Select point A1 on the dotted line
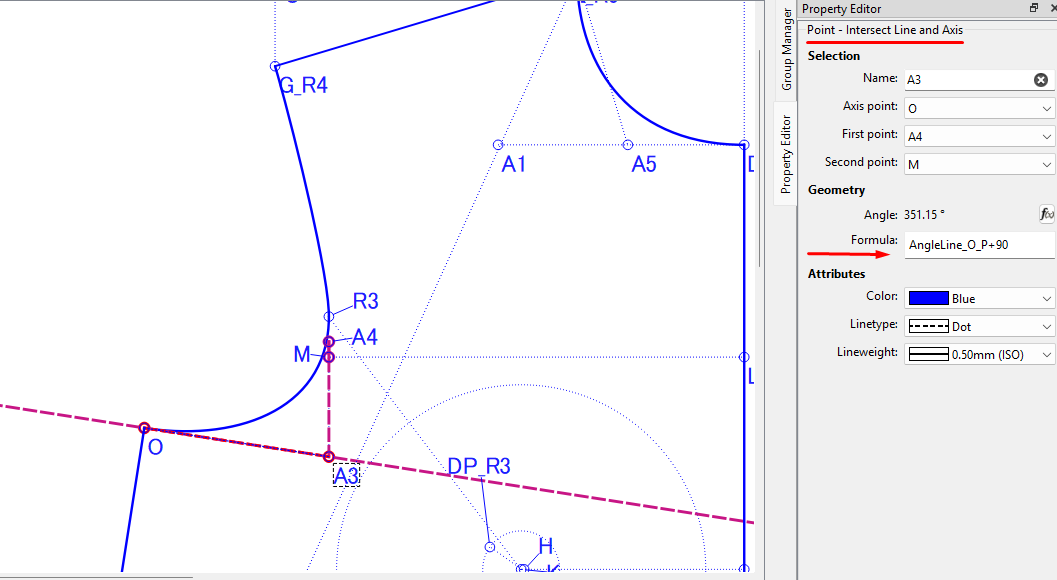Screen dimensions: 1057x580 click(x=498, y=145)
